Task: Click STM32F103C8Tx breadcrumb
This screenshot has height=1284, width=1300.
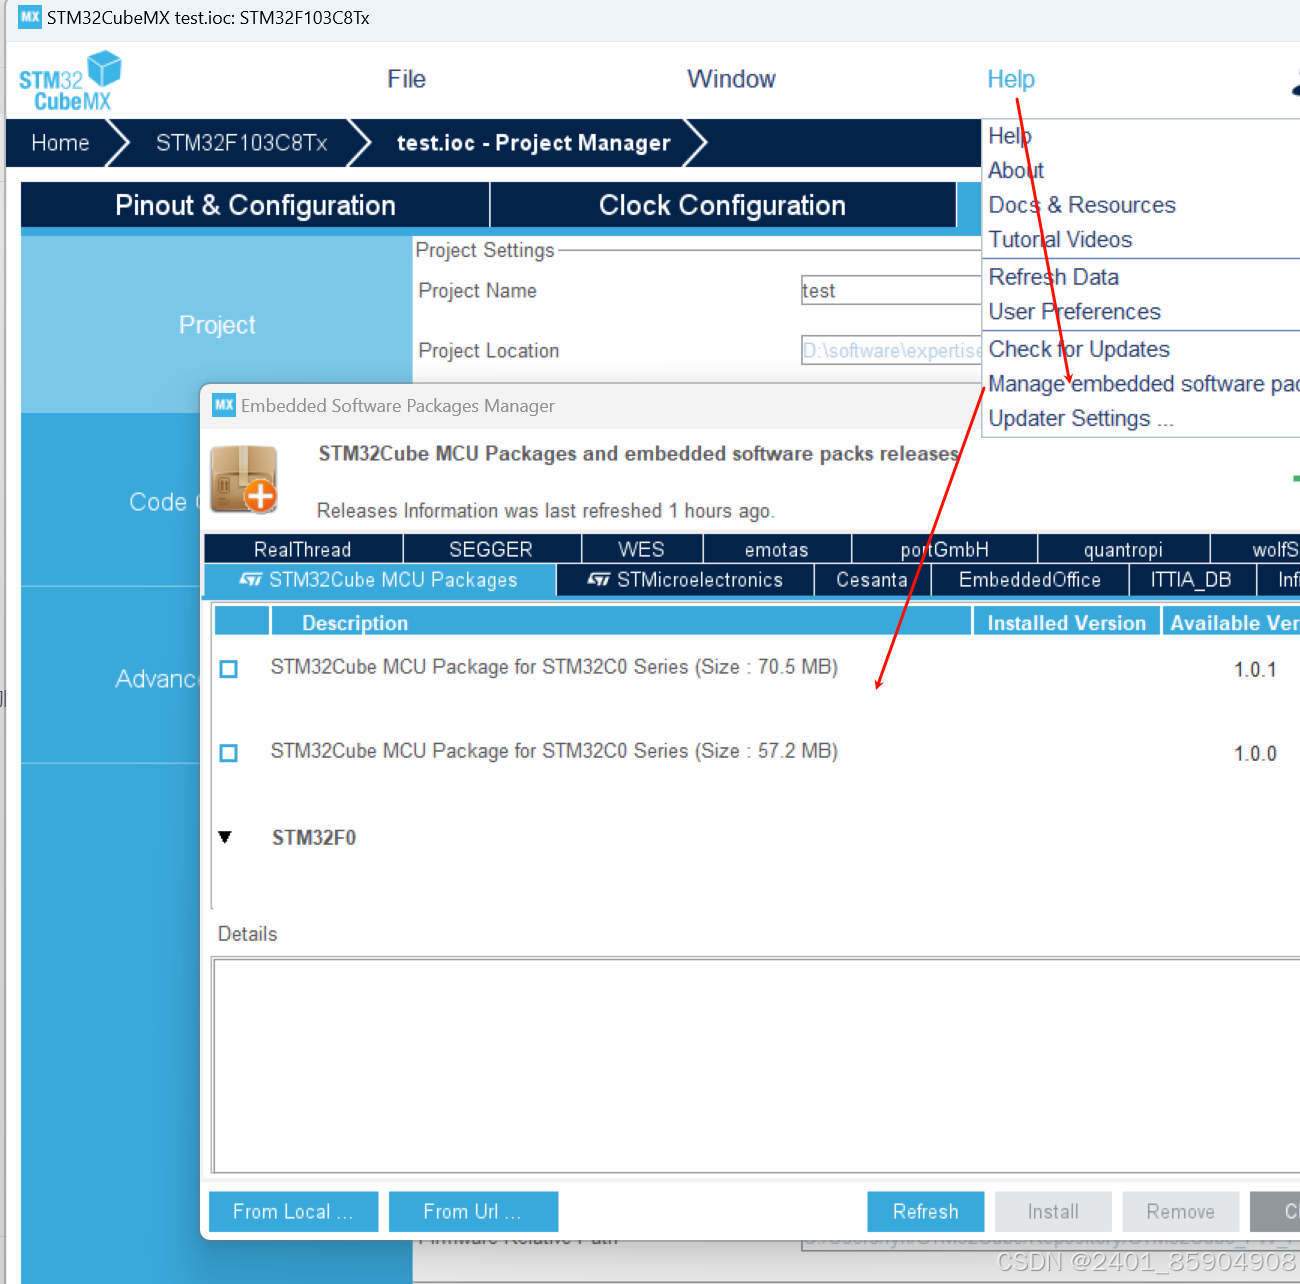Action: pos(241,143)
